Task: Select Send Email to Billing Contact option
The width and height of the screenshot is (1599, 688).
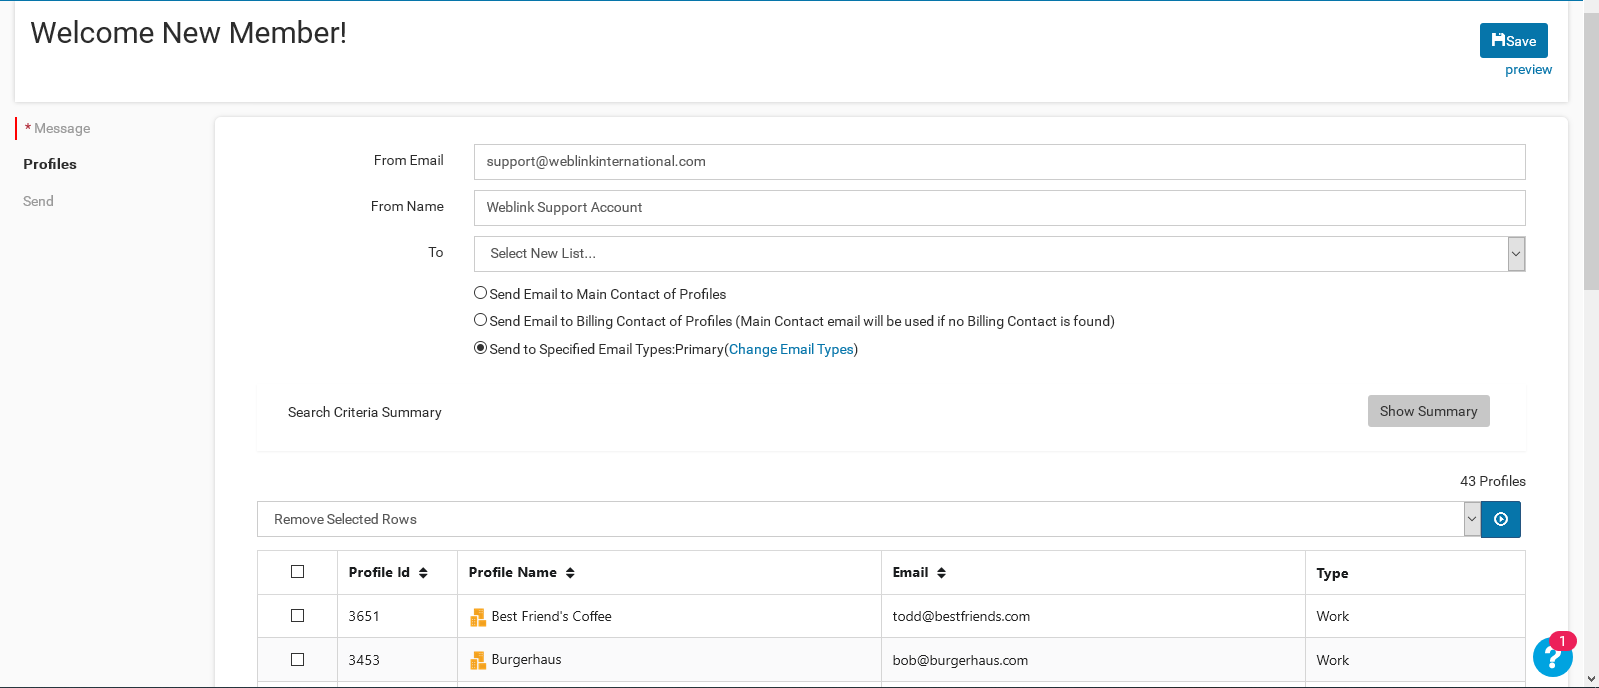Action: (x=481, y=320)
